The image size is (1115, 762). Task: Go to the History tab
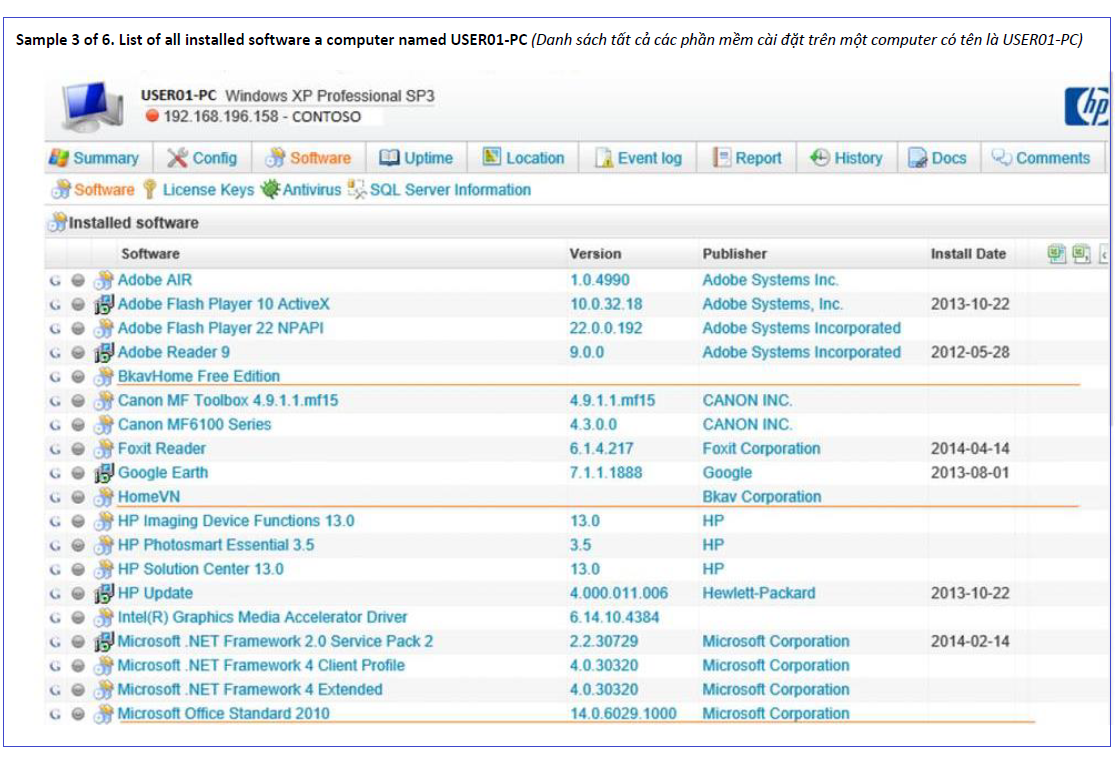(x=846, y=158)
